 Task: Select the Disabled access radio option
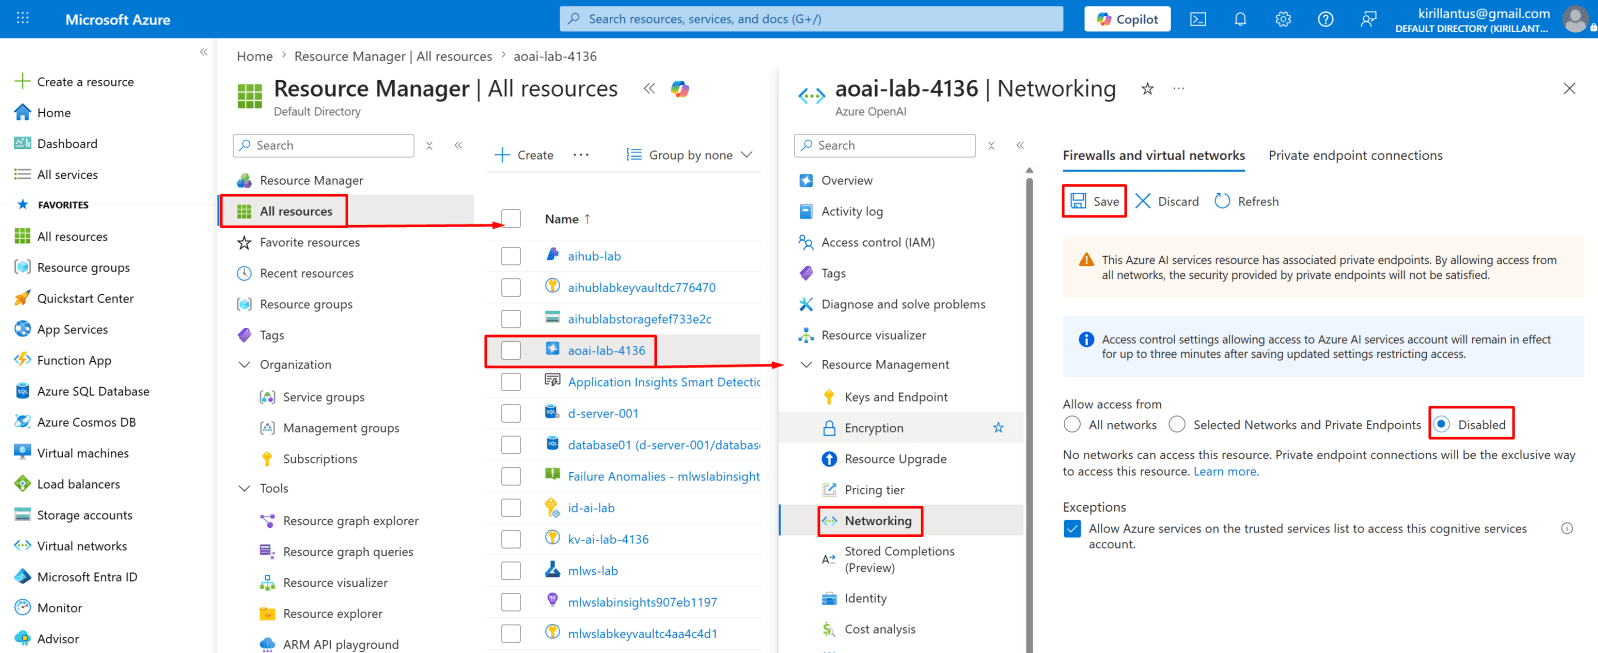point(1441,425)
